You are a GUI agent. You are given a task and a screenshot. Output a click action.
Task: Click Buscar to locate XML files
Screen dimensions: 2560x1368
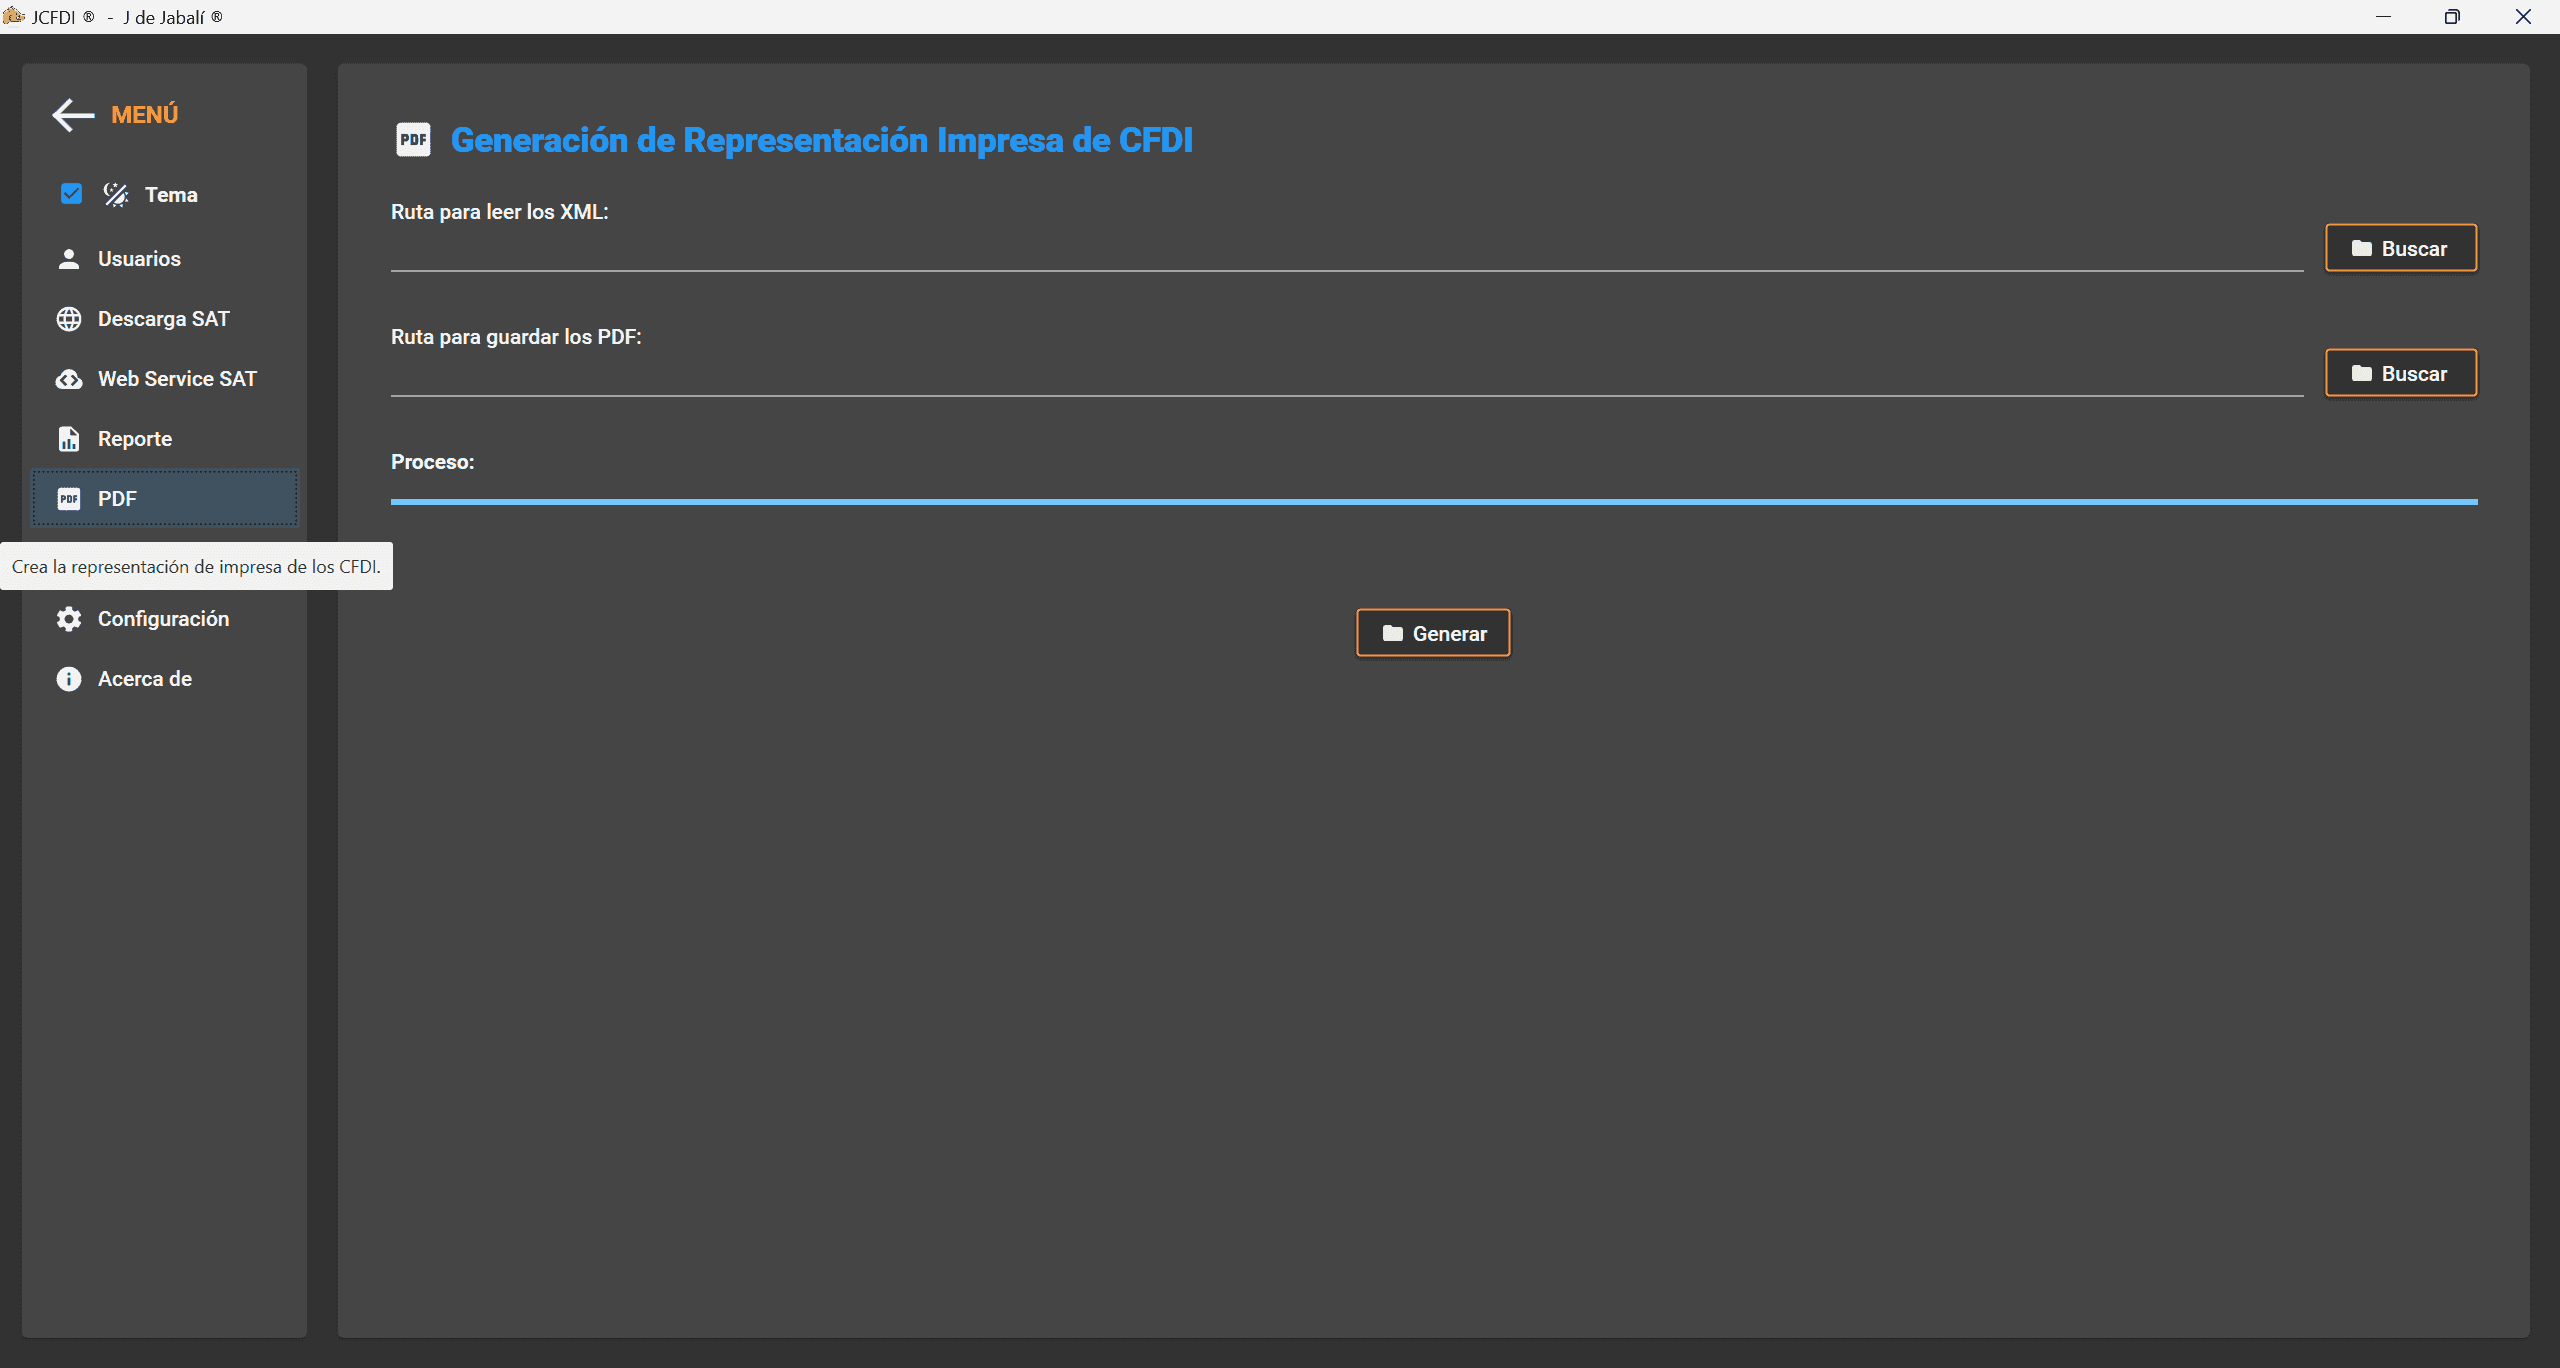coord(2399,247)
